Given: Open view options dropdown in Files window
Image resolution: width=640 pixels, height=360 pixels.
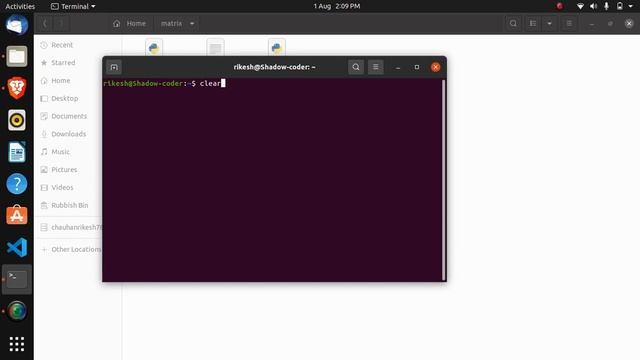Looking at the screenshot, I should point(549,24).
